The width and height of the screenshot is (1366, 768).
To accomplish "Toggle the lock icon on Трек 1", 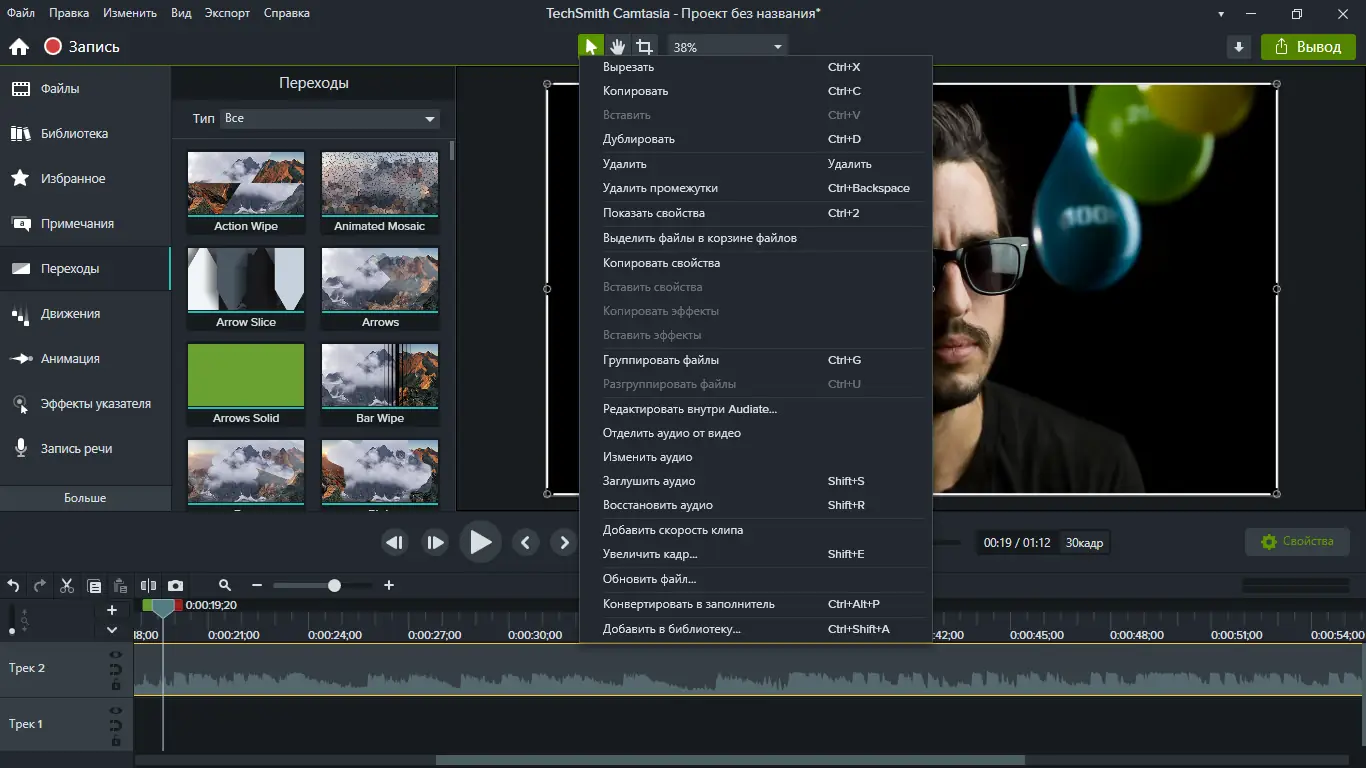I will point(116,741).
